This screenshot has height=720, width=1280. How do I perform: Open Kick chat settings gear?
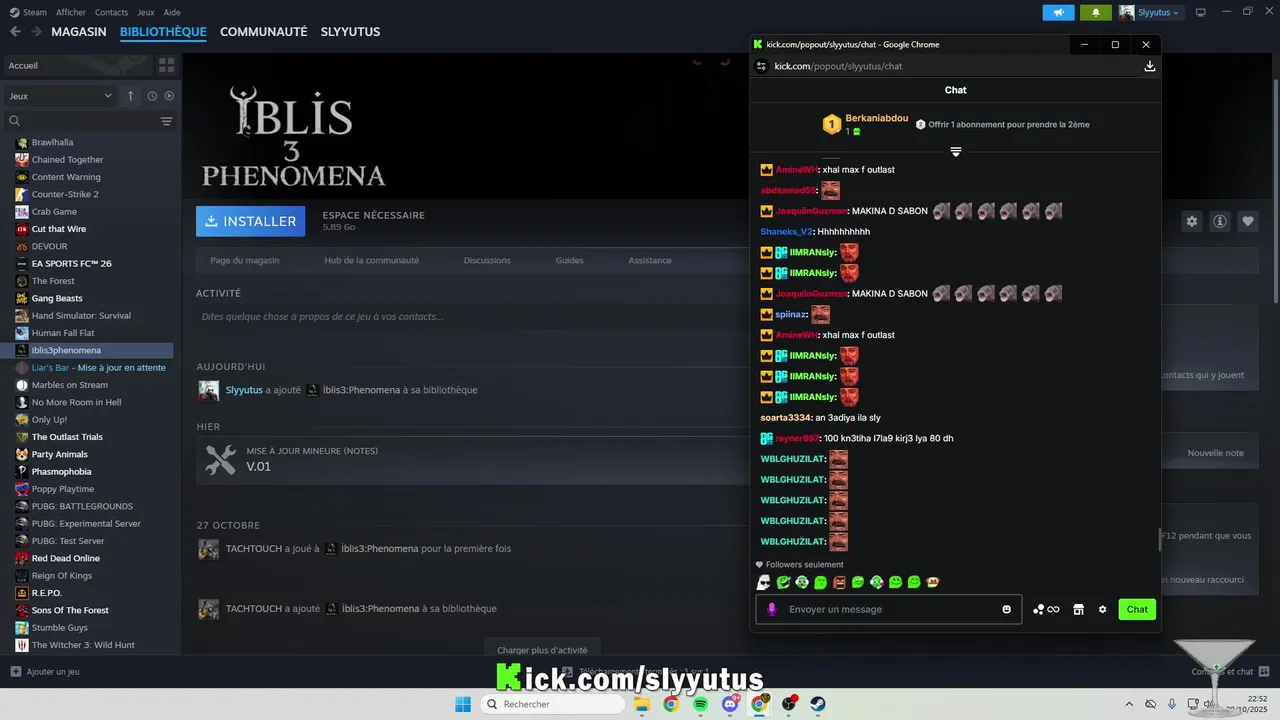point(1102,609)
